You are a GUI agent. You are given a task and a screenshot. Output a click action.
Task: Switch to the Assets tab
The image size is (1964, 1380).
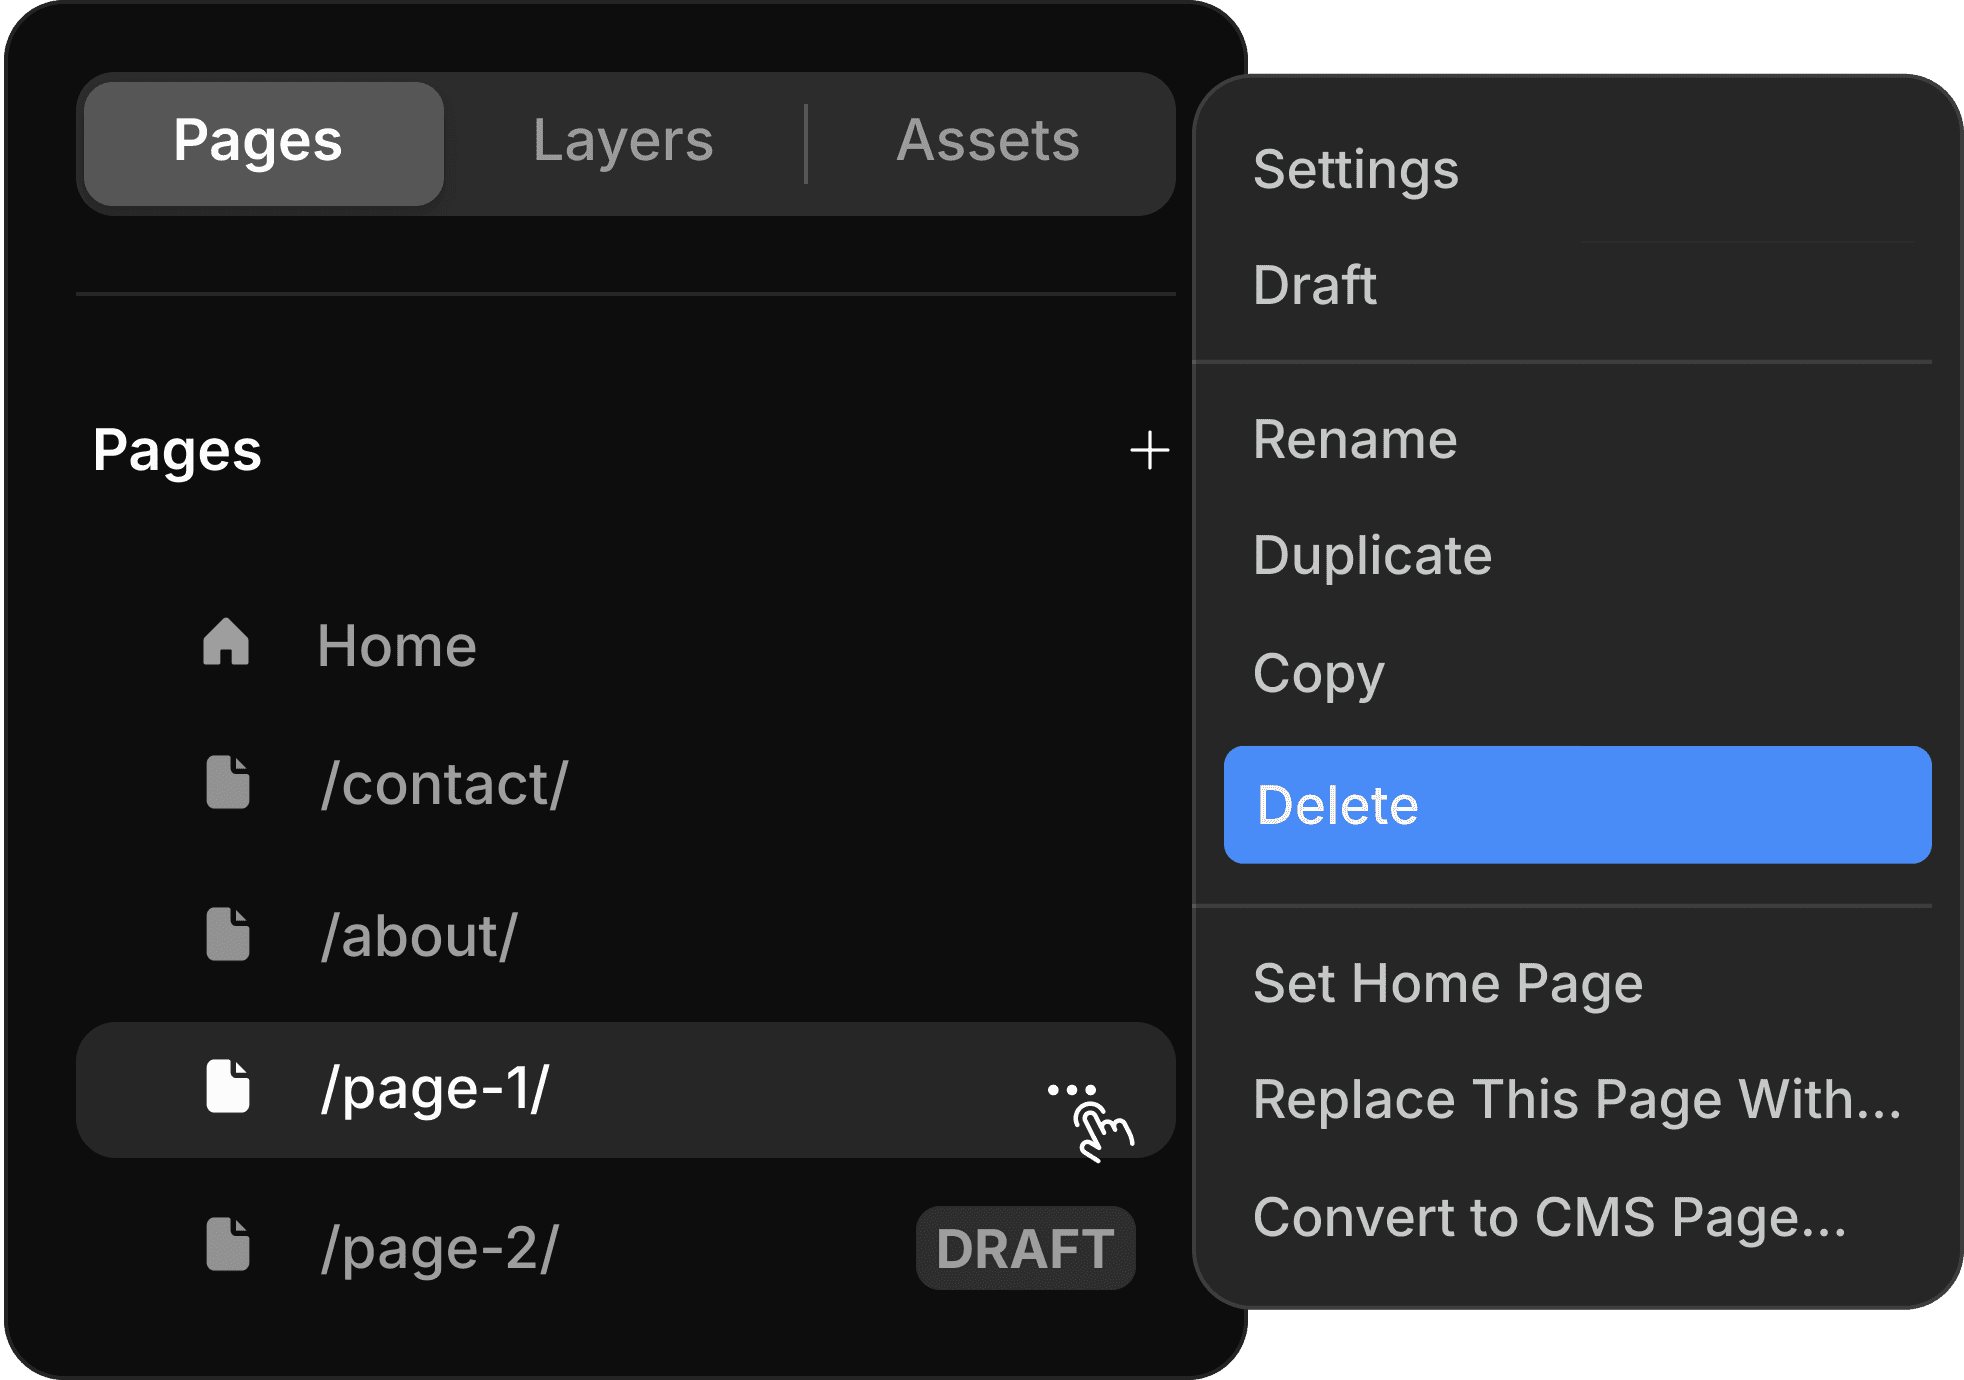click(988, 140)
